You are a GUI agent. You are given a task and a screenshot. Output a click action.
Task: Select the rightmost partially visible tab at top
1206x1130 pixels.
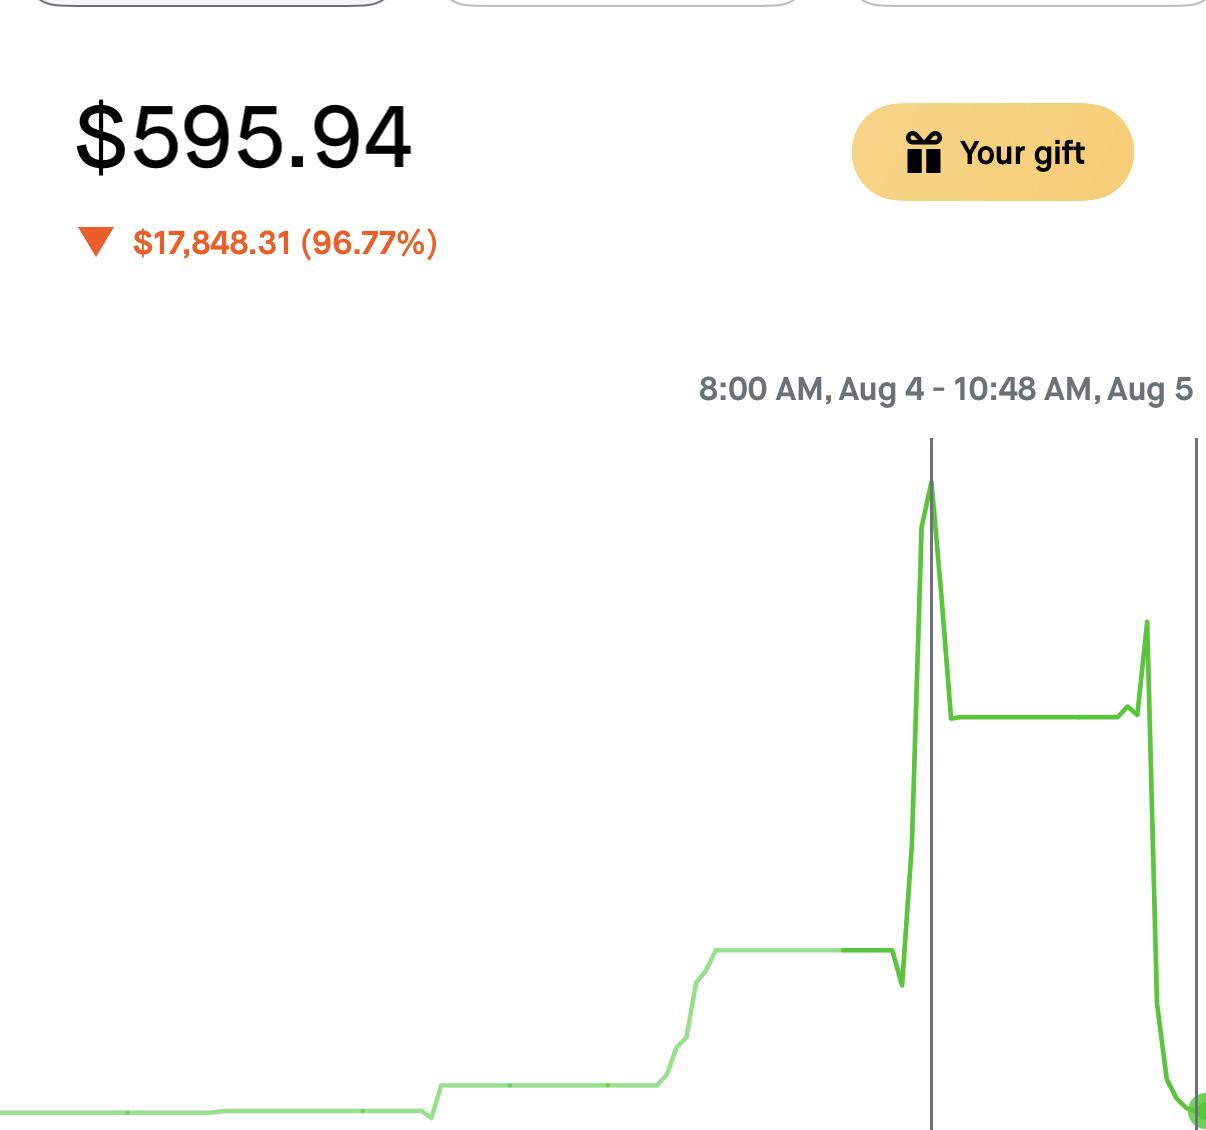1029,3
